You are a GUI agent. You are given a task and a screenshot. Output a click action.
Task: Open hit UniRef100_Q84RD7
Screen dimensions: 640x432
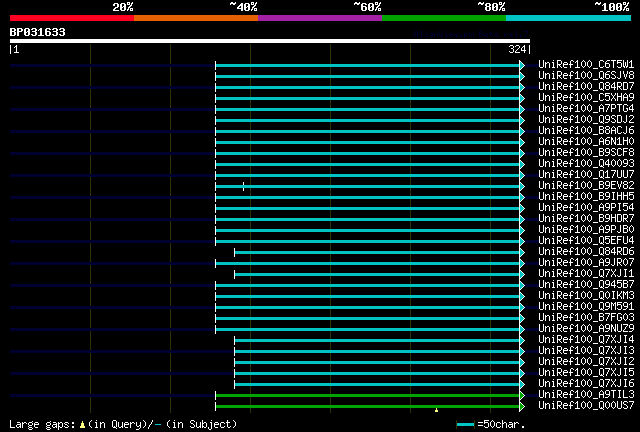586,86
